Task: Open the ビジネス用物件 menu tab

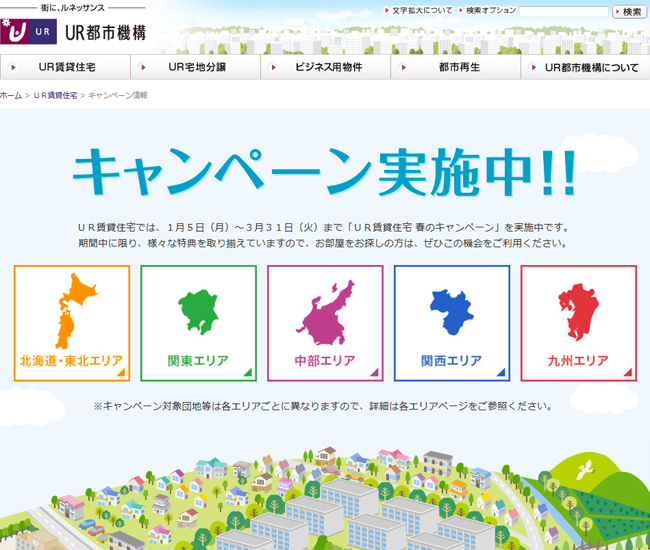Action: click(x=325, y=67)
